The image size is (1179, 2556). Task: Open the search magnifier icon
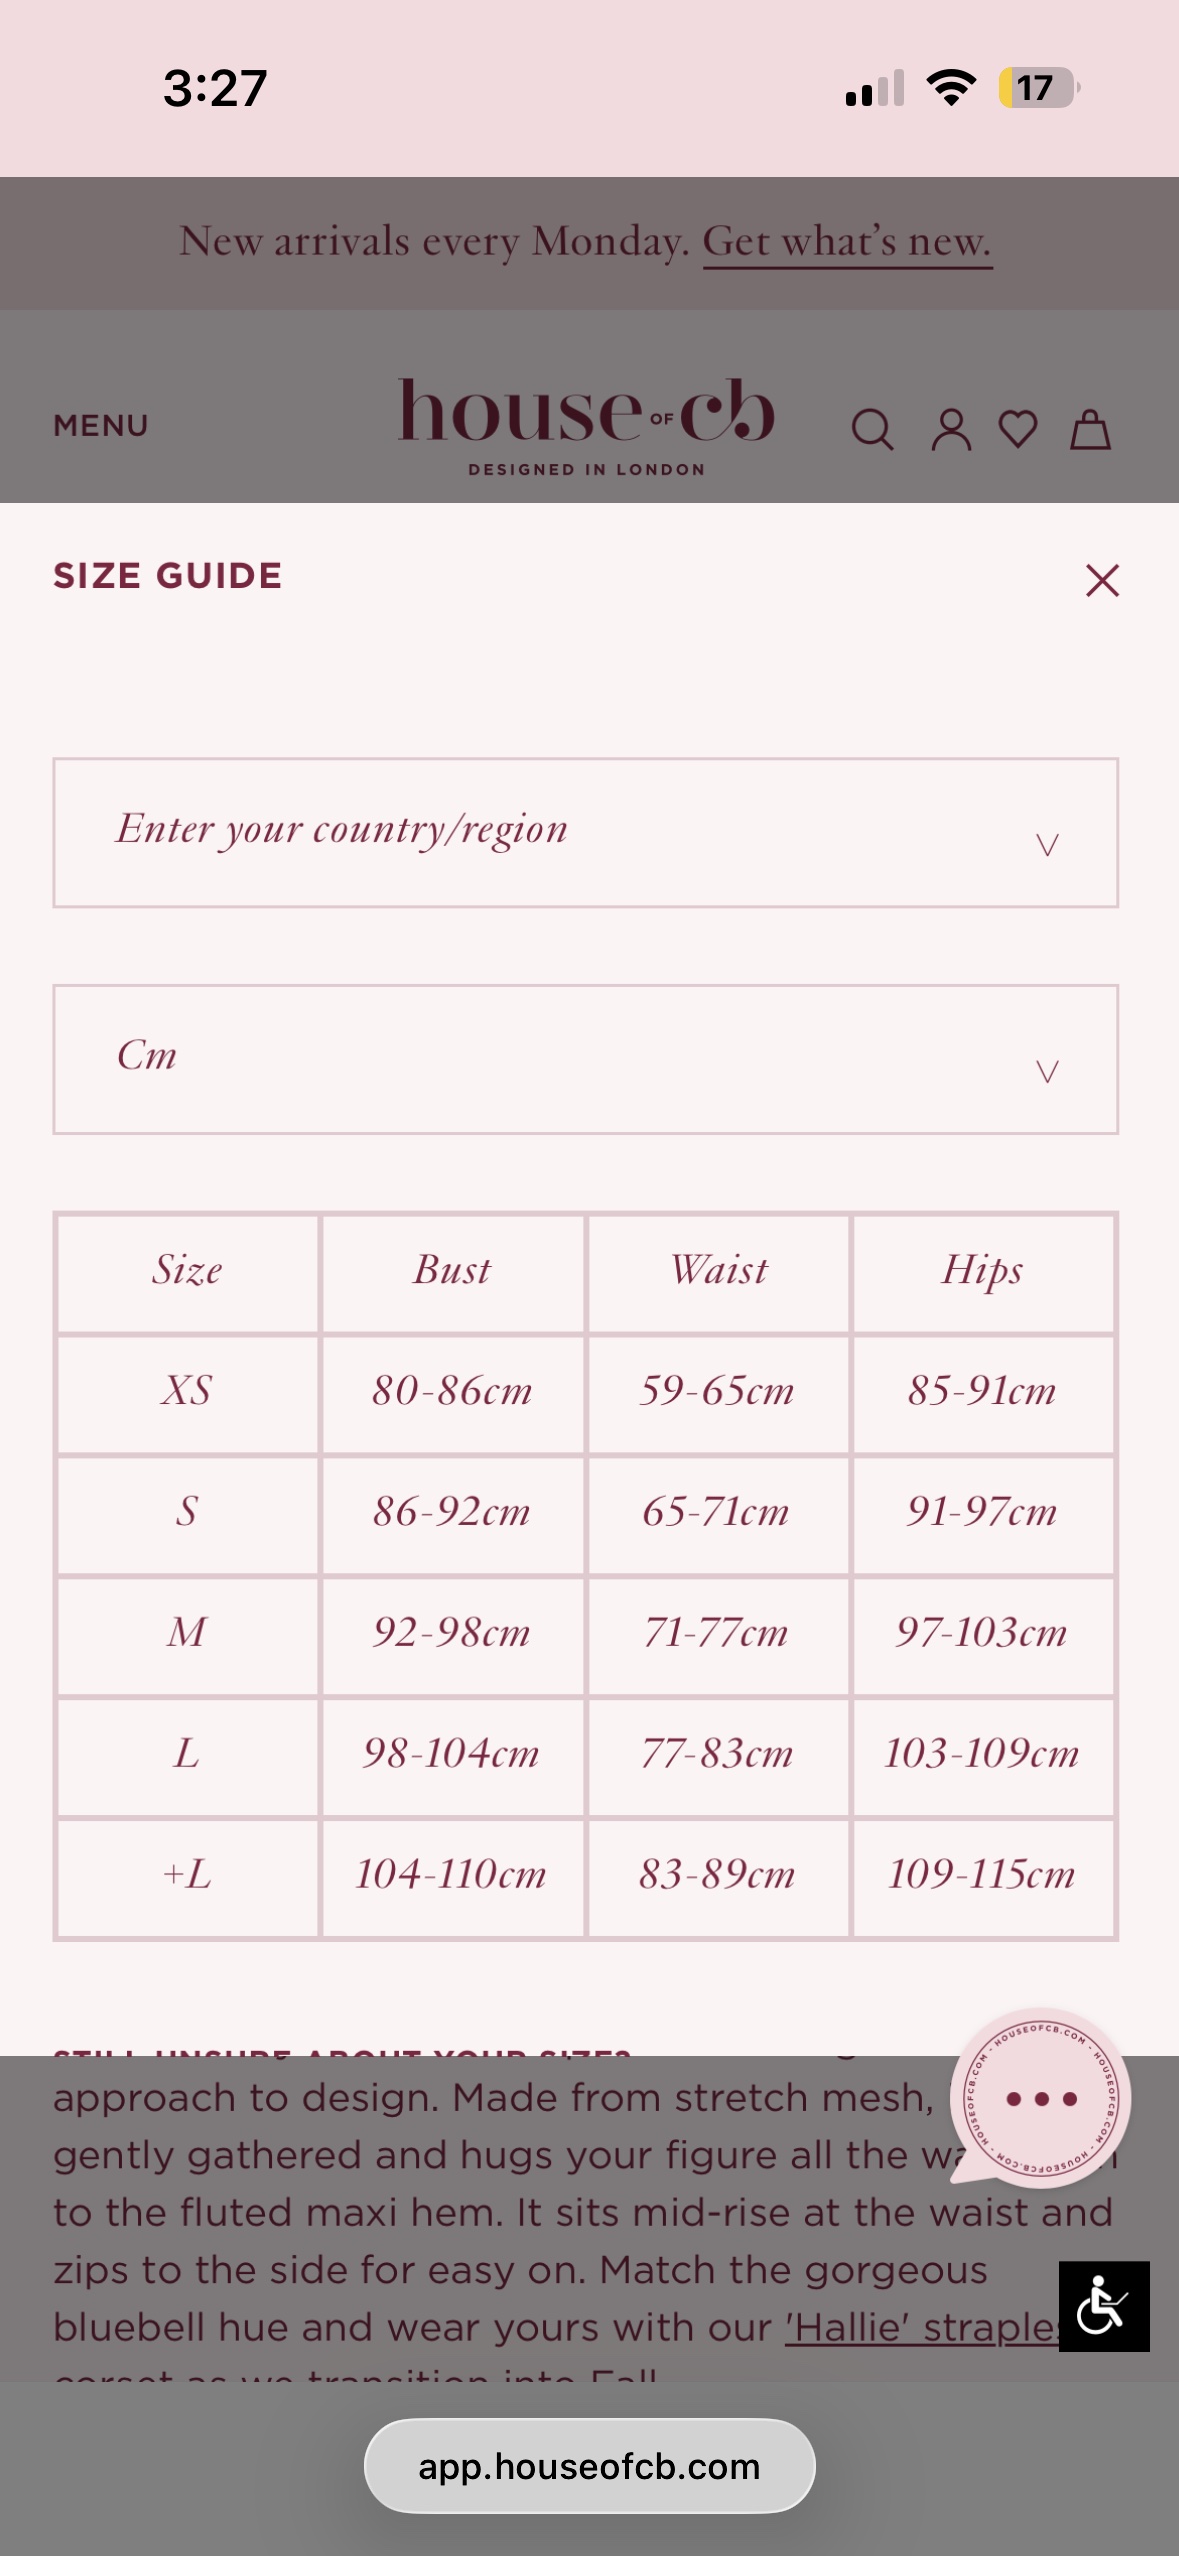(x=872, y=430)
